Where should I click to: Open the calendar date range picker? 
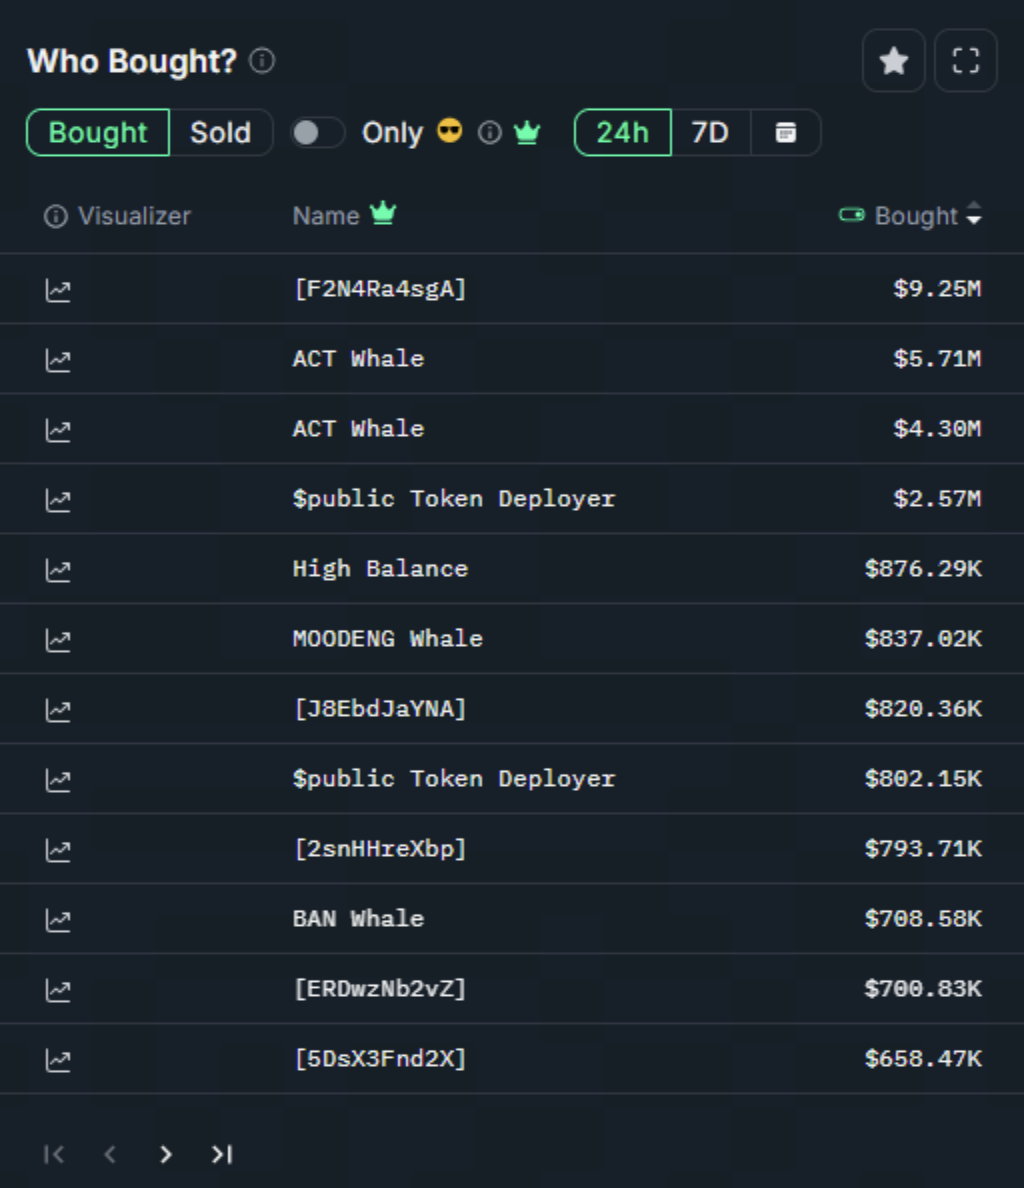[x=786, y=133]
